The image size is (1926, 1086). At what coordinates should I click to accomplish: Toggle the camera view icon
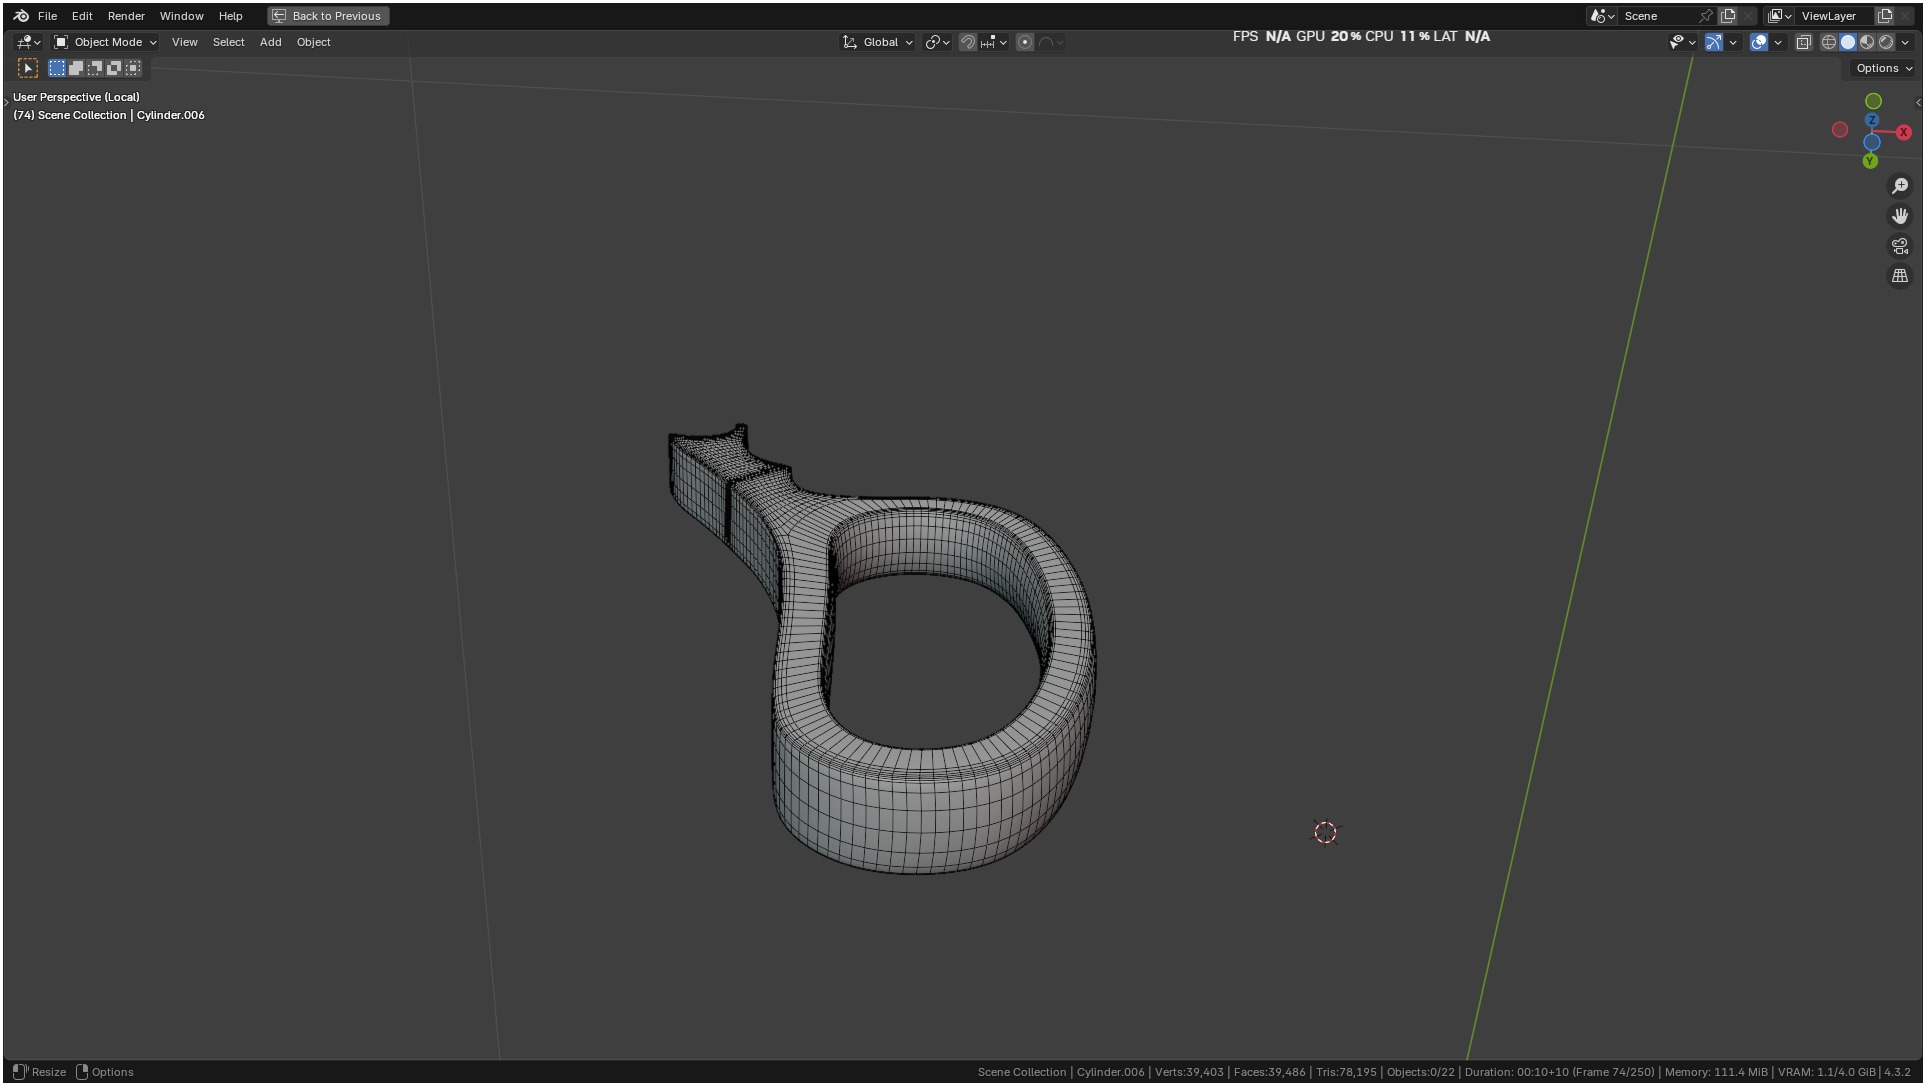point(1900,246)
